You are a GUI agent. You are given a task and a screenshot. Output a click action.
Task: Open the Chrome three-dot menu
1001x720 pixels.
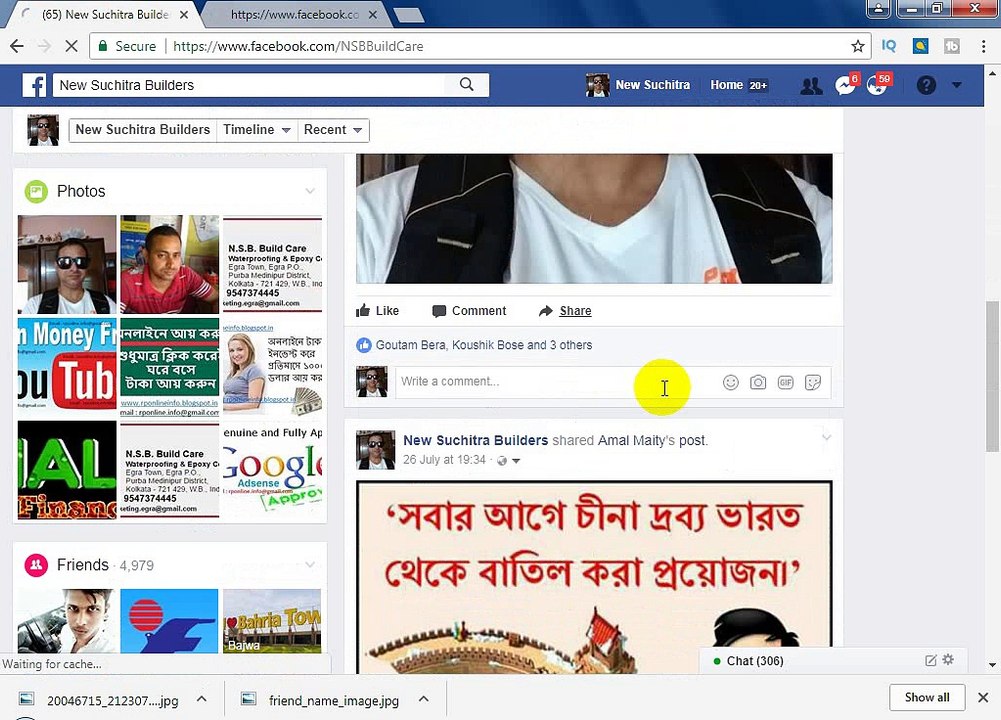pos(983,46)
